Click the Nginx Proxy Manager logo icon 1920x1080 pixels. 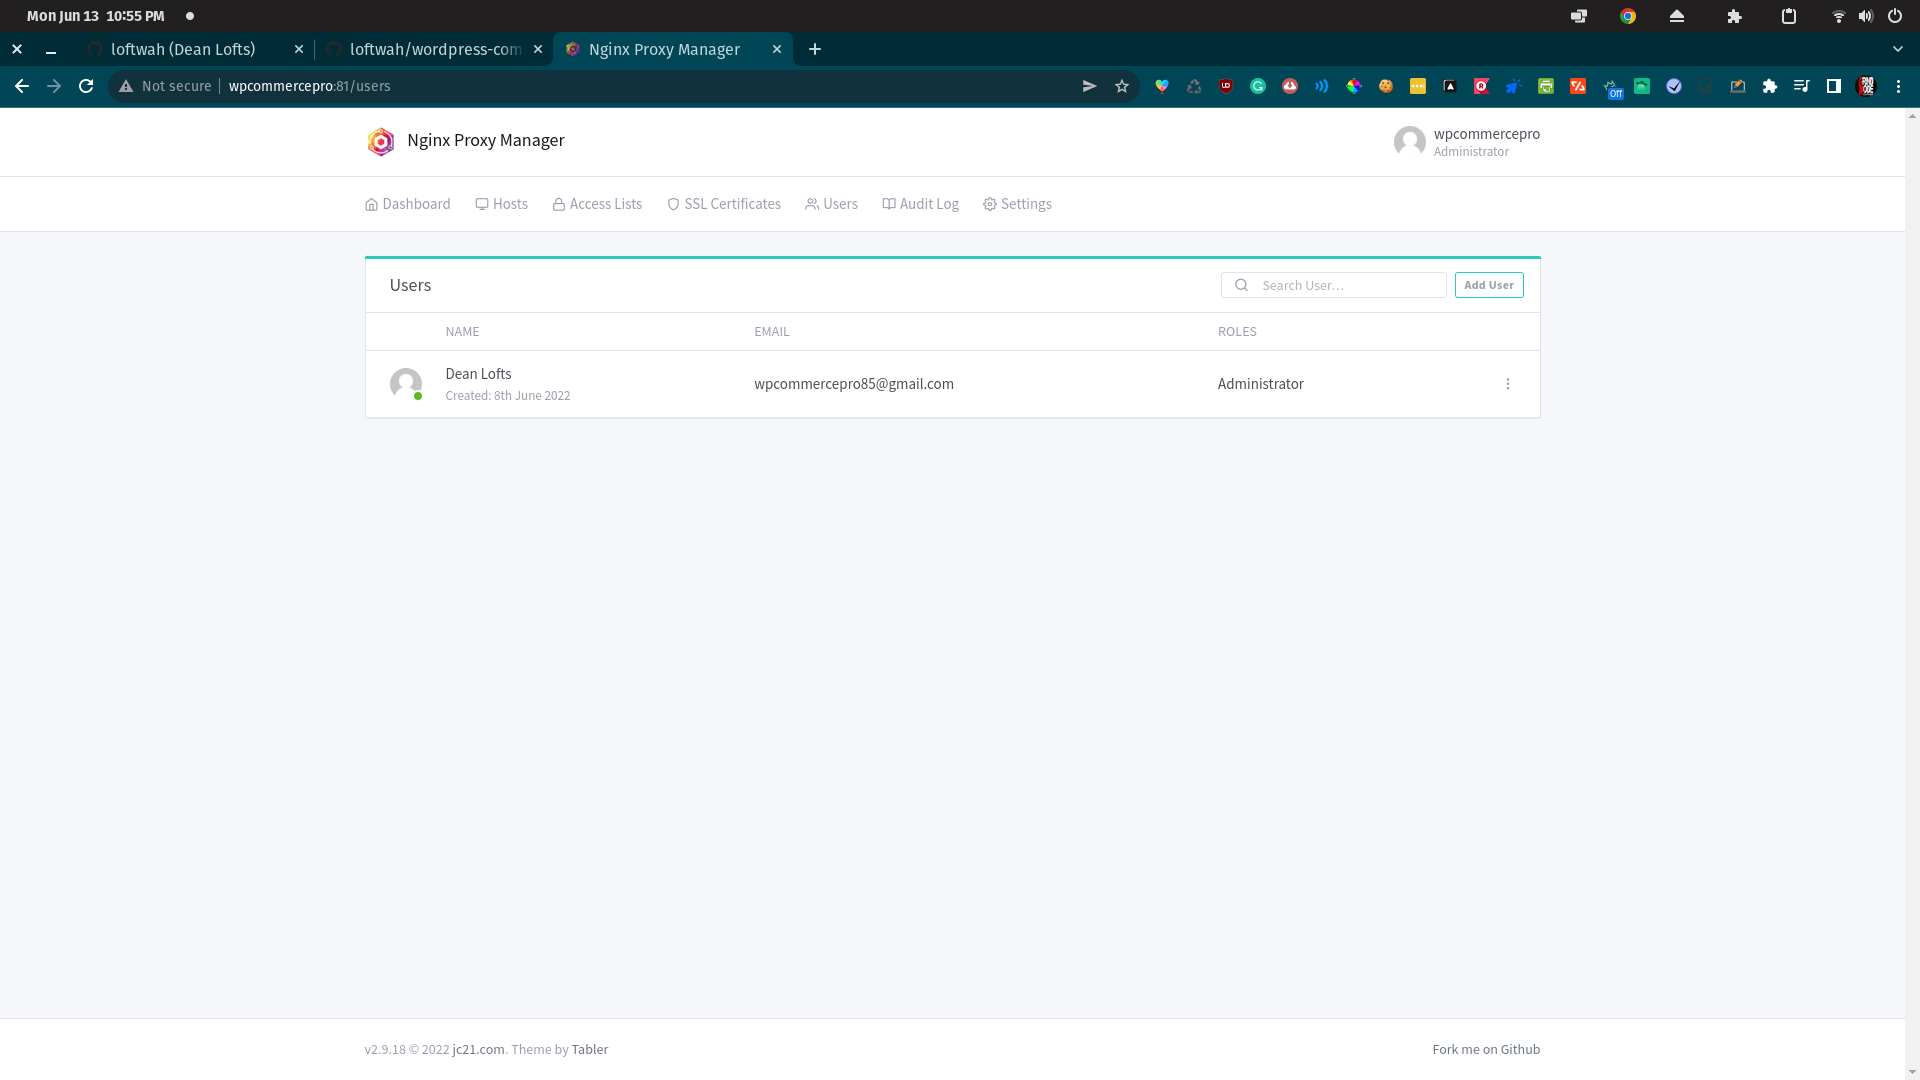380,141
